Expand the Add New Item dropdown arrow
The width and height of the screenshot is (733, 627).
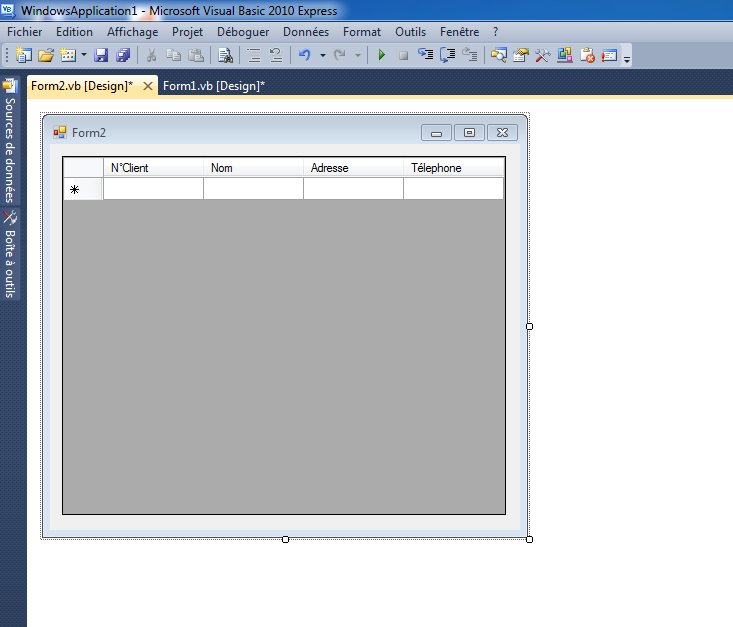click(x=84, y=55)
